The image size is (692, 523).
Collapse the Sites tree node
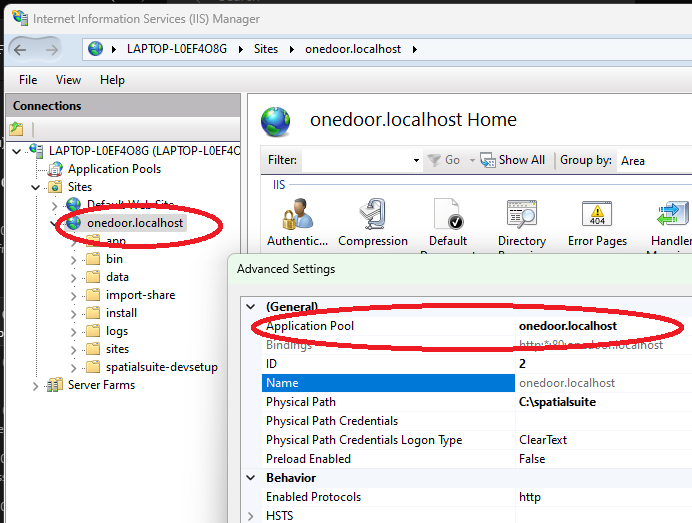(36, 188)
